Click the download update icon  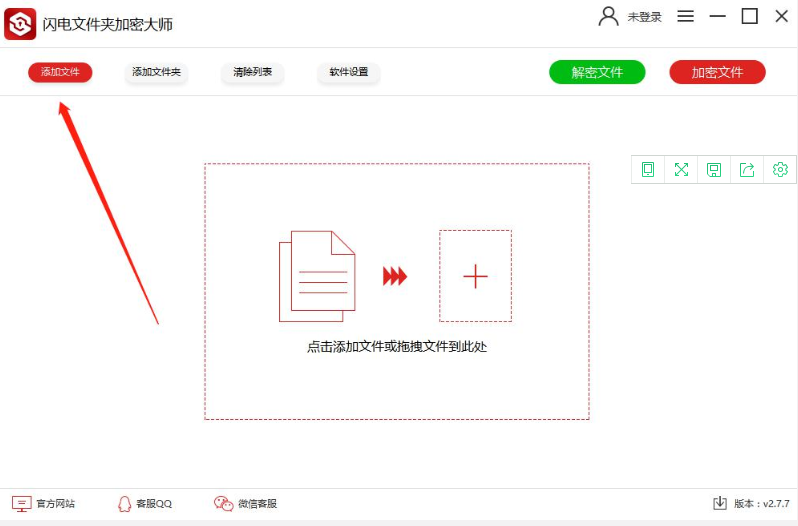coord(720,503)
